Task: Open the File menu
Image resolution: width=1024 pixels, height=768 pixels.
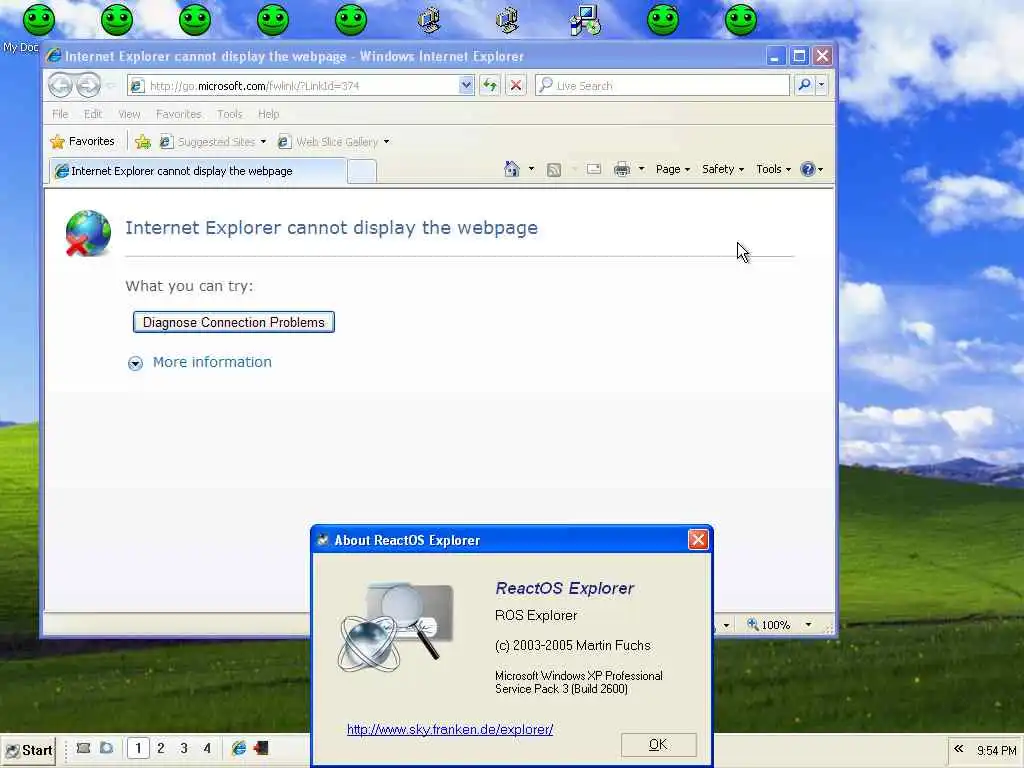Action: point(60,114)
